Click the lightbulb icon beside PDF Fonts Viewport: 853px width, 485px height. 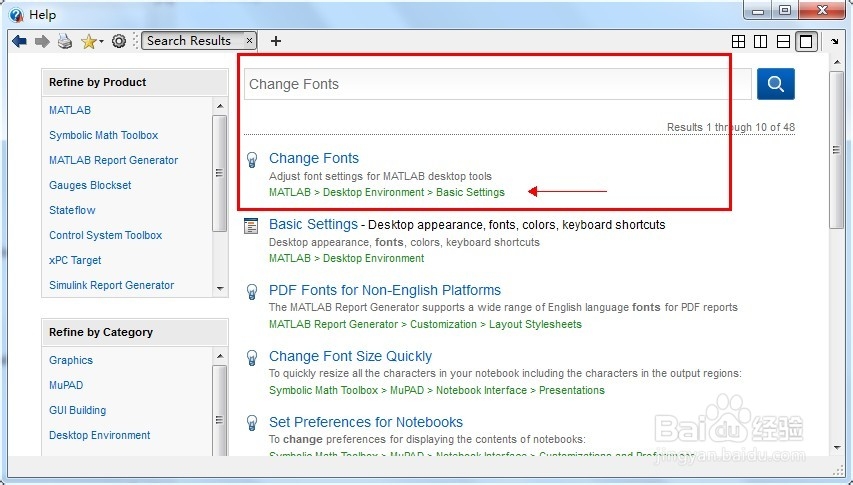coord(252,291)
